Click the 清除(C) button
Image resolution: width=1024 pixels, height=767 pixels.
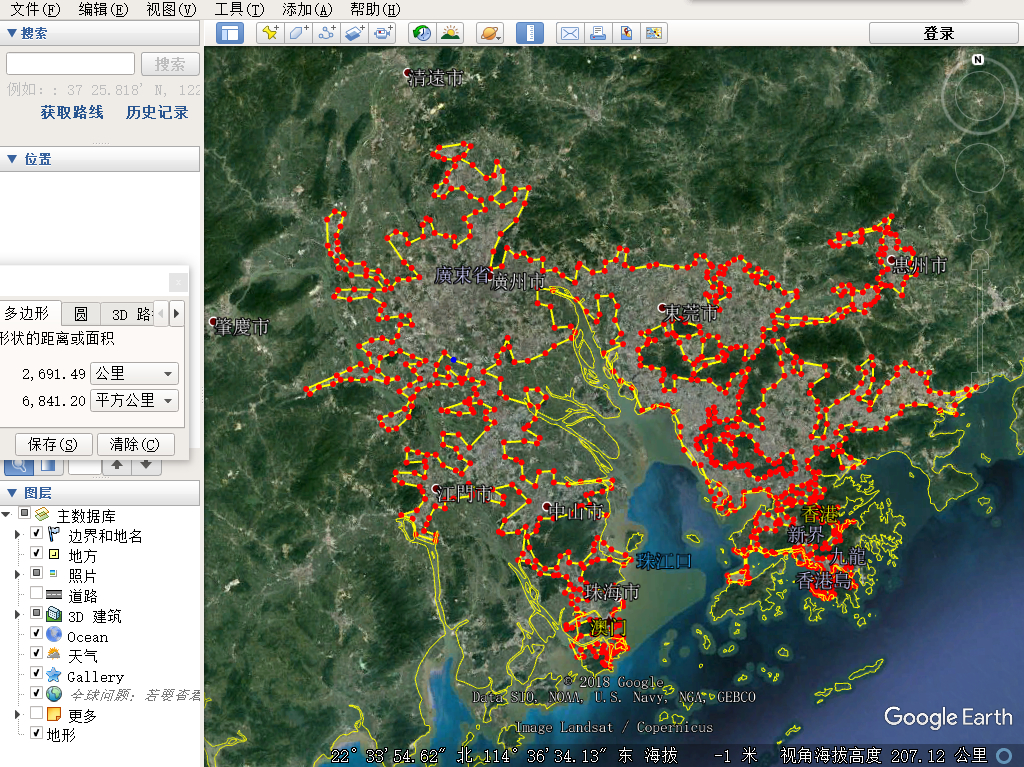pyautogui.click(x=135, y=444)
